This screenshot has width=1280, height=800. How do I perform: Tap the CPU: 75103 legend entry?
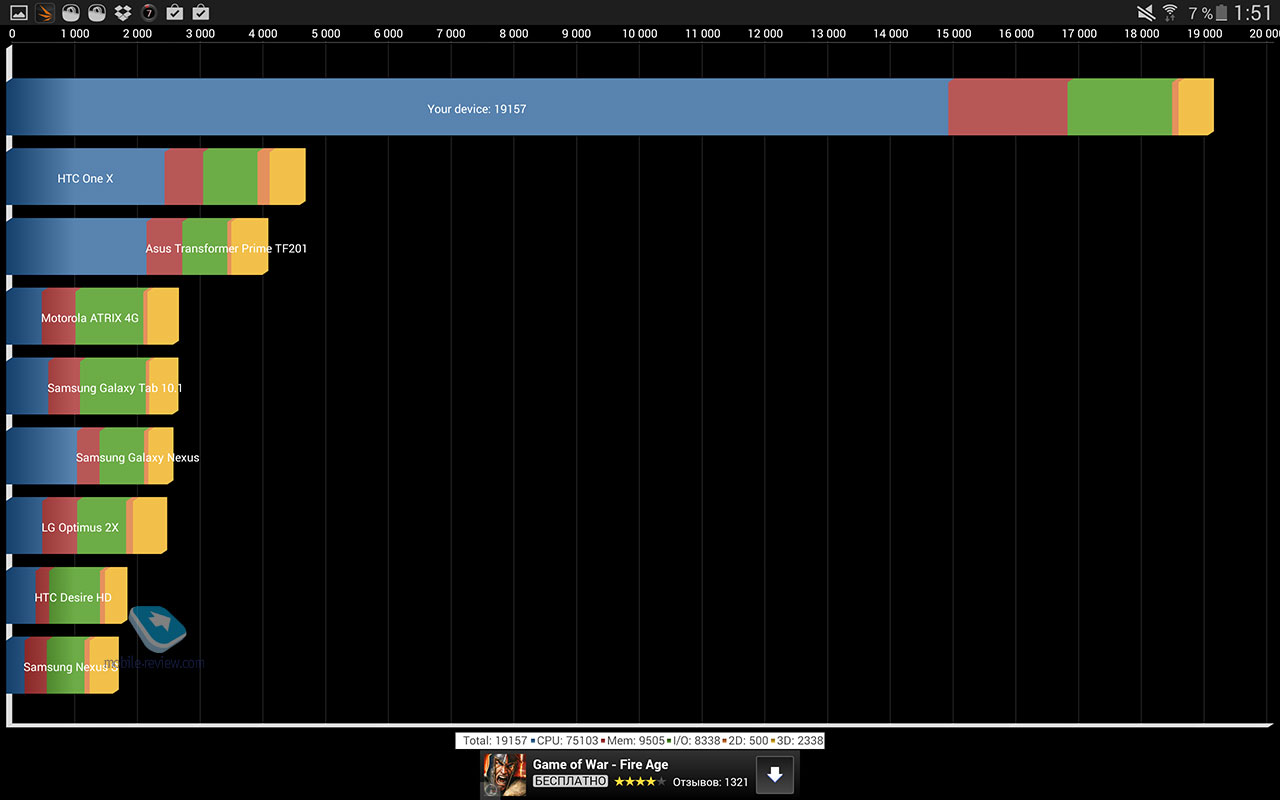(567, 741)
